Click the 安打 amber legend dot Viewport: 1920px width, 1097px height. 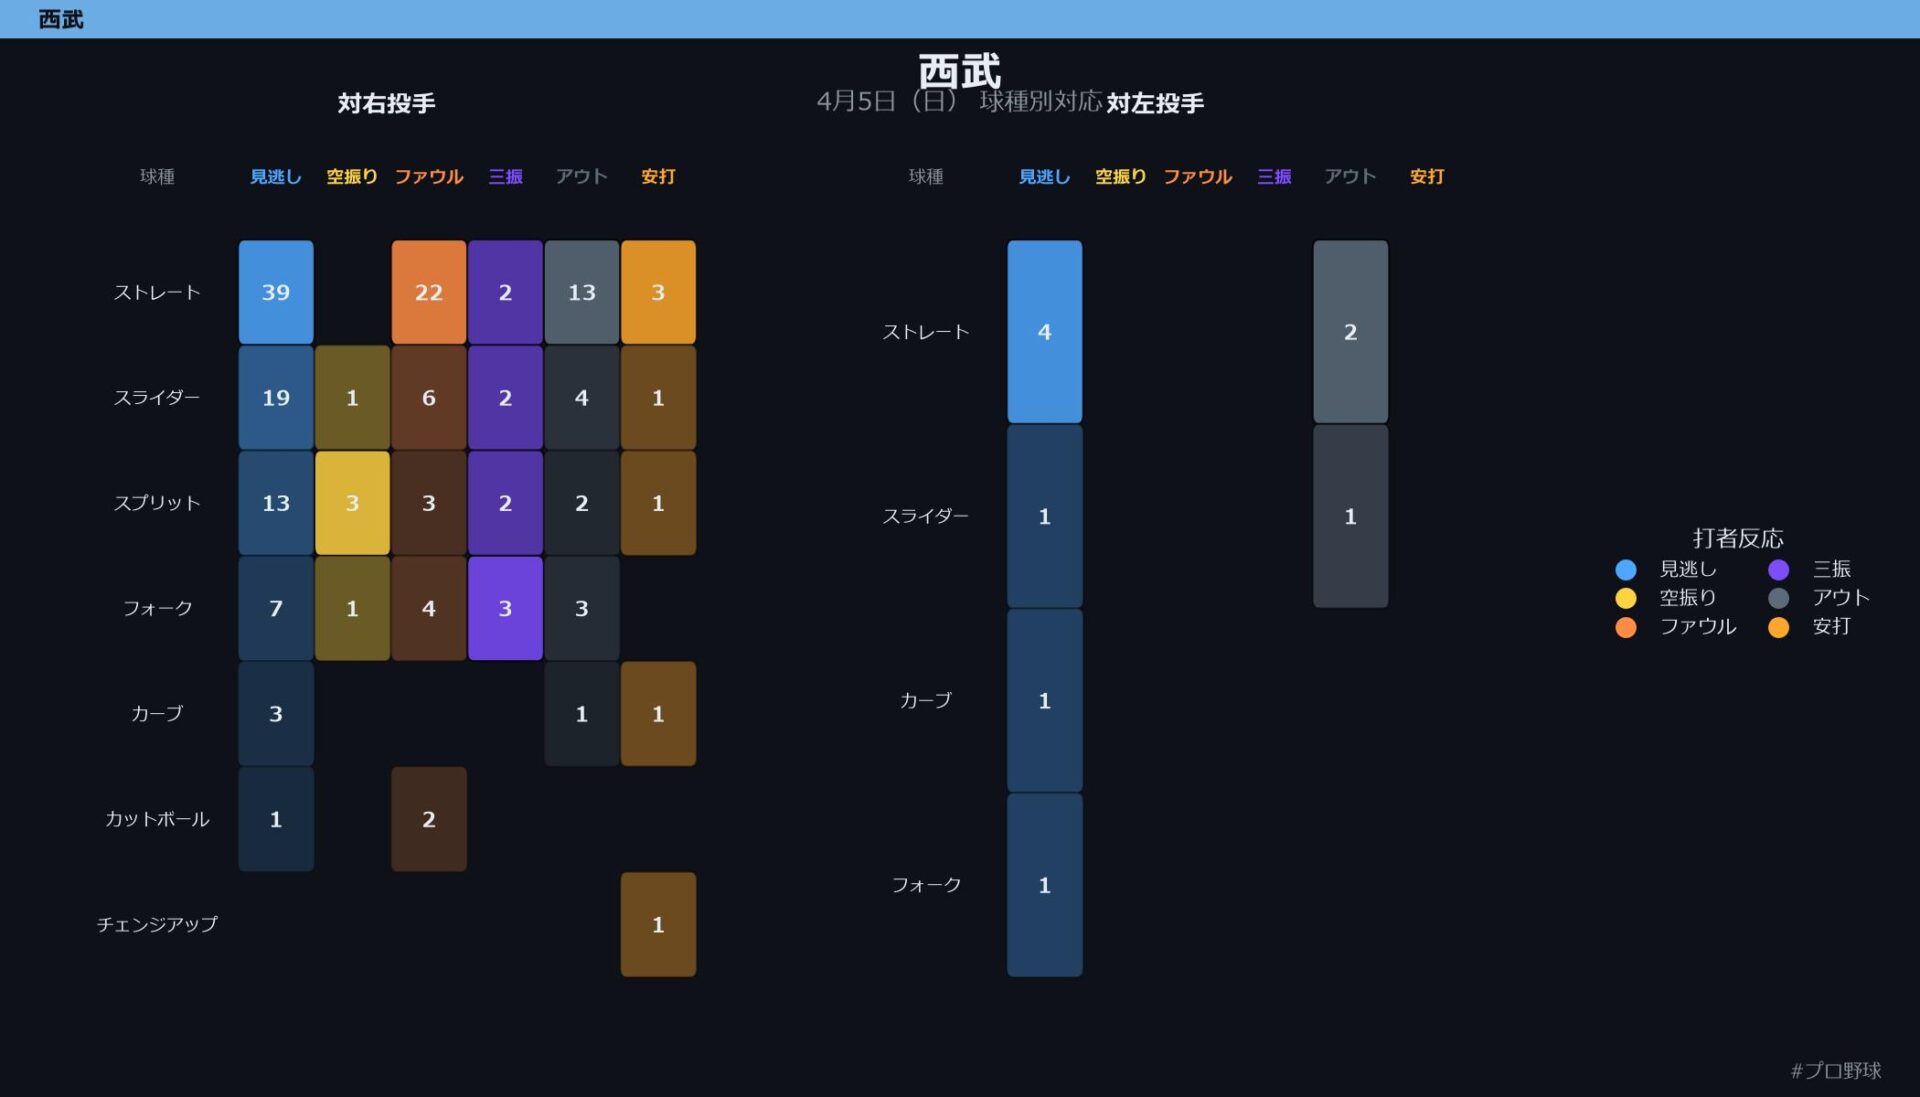tap(1778, 627)
